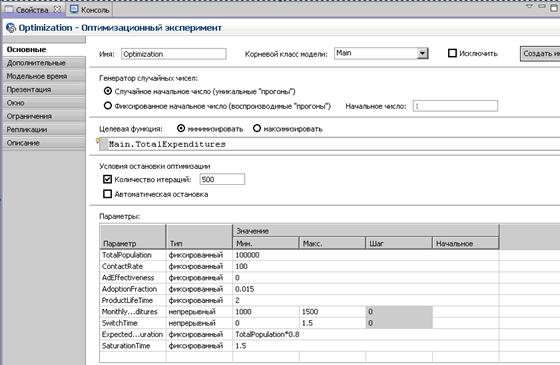This screenshot has width=560, height=365.
Task: Enable the Автоматическая остановка checkbox
Action: 107,194
